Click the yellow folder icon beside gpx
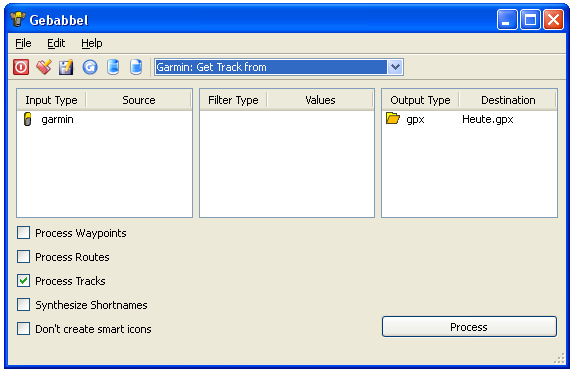 pyautogui.click(x=393, y=119)
